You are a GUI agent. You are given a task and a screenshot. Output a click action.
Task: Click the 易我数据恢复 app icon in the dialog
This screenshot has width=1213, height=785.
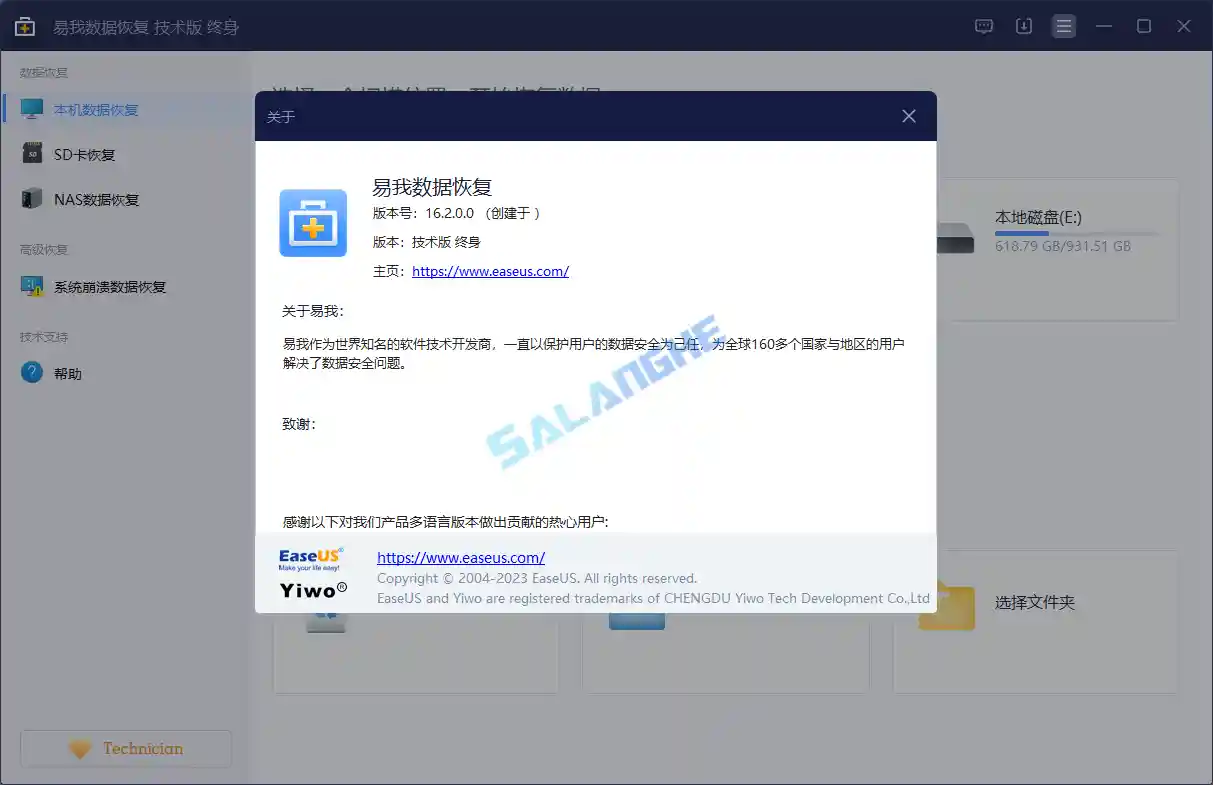coord(313,223)
